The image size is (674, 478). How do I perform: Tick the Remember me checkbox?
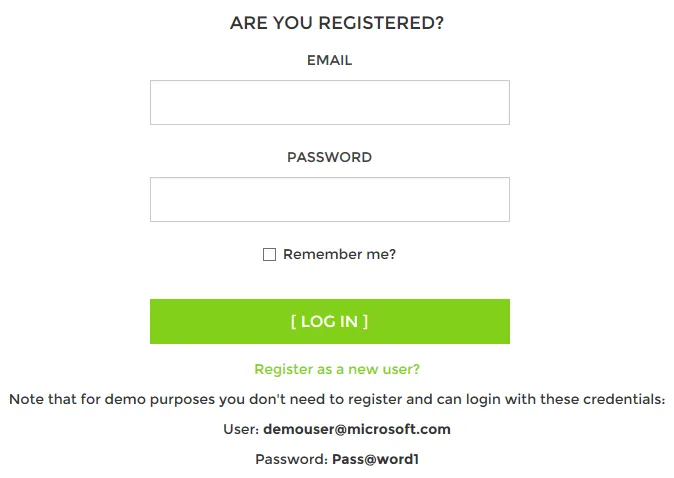(x=269, y=255)
